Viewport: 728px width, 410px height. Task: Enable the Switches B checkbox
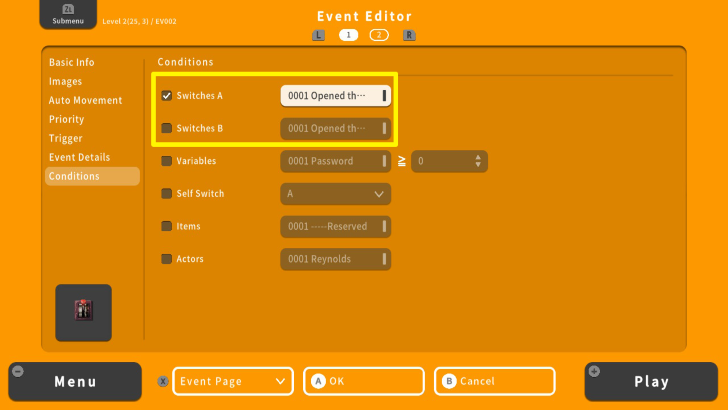pyautogui.click(x=167, y=128)
